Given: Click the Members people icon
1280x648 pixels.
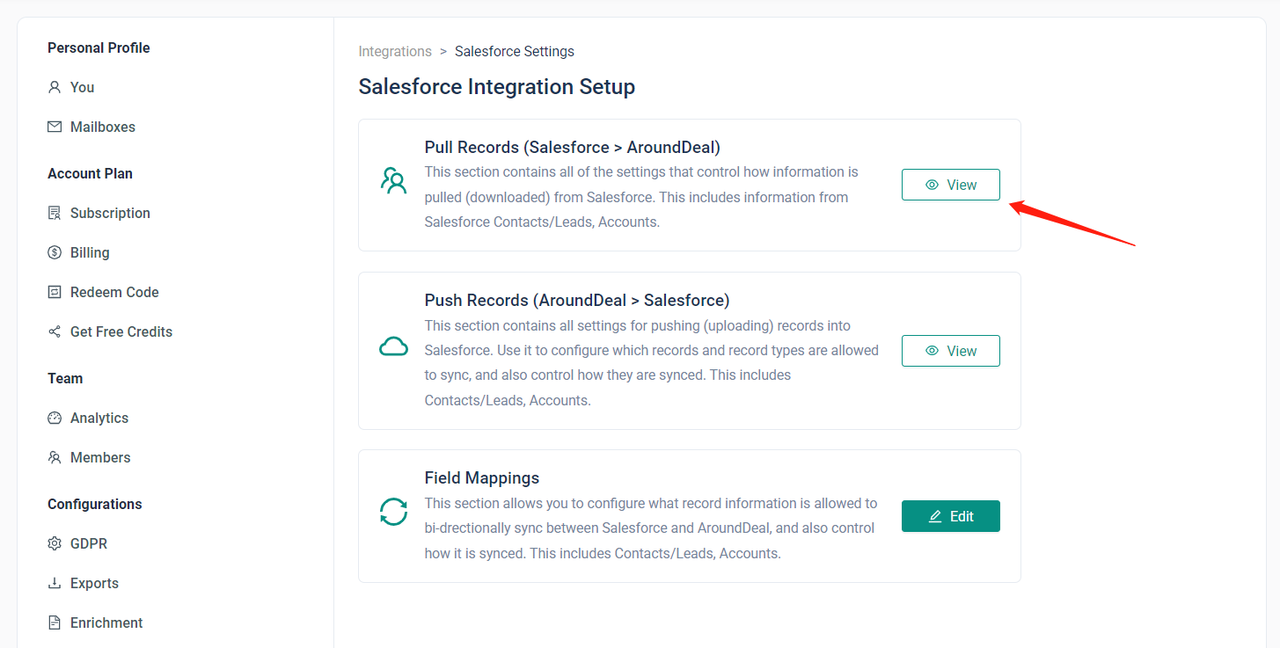Looking at the screenshot, I should [55, 458].
